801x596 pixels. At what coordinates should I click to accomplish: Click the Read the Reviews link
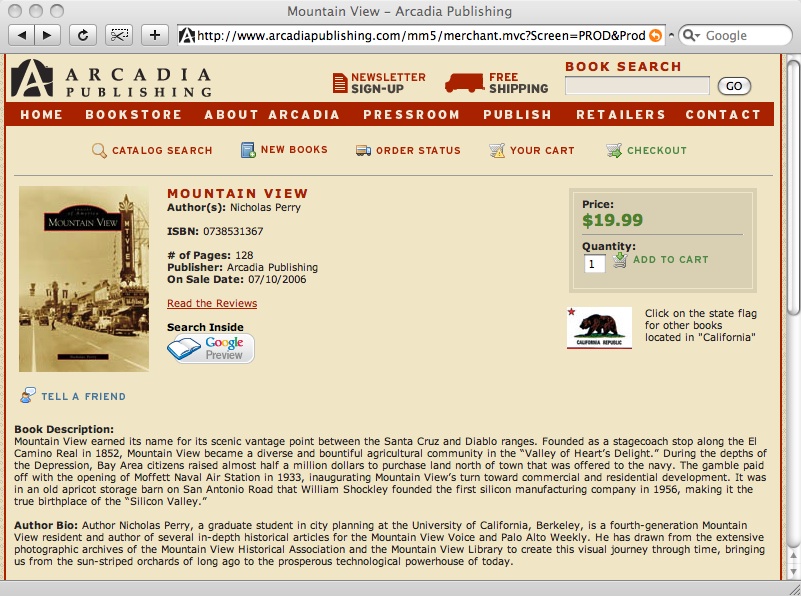point(212,303)
